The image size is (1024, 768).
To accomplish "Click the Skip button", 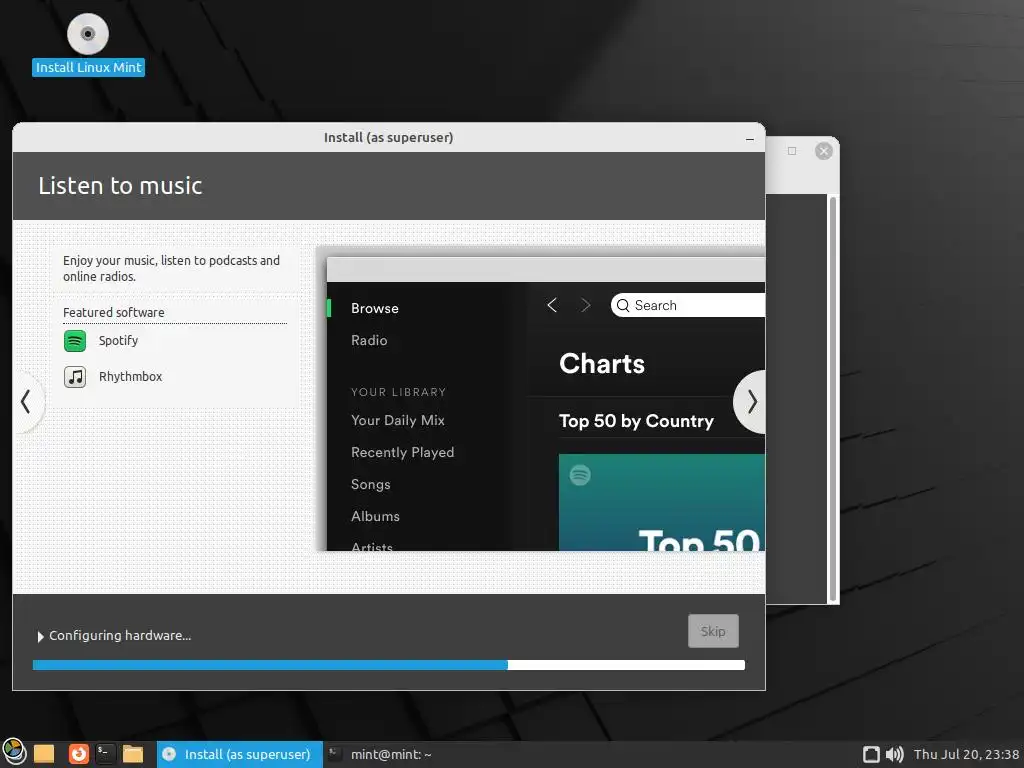I will [x=713, y=631].
